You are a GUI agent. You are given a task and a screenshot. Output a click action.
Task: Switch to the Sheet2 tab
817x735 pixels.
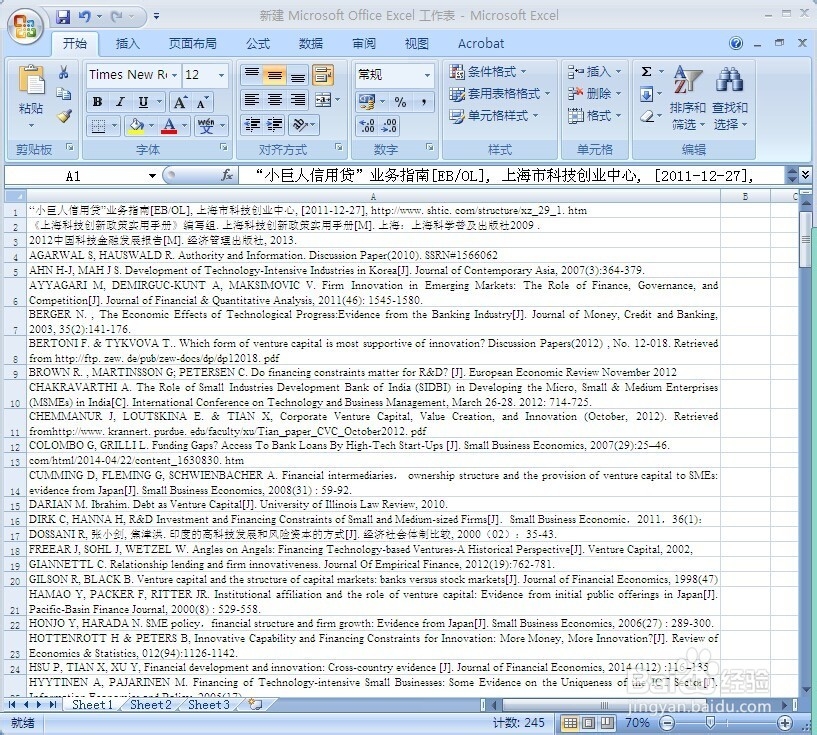149,704
